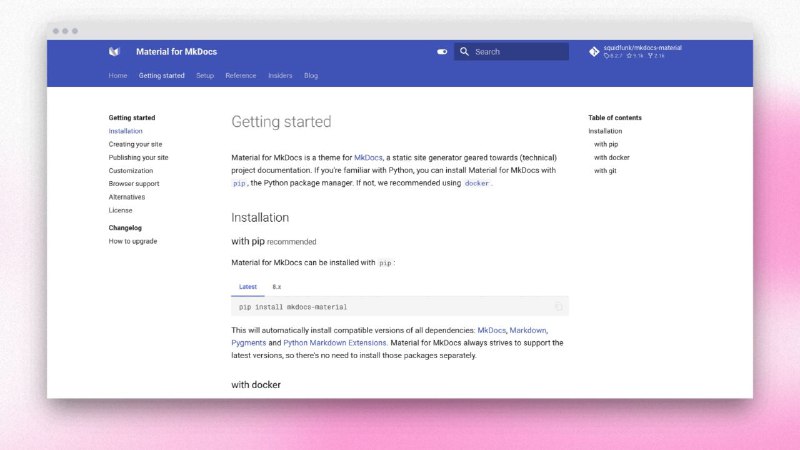
Task: Open License sidebar link
Action: 120,210
